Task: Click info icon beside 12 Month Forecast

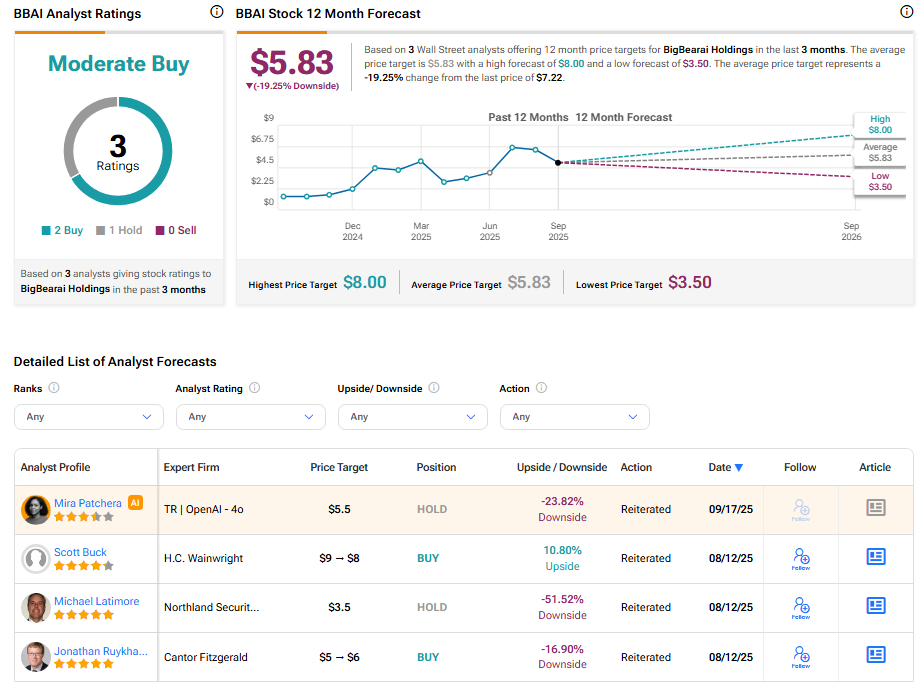Action: point(906,12)
